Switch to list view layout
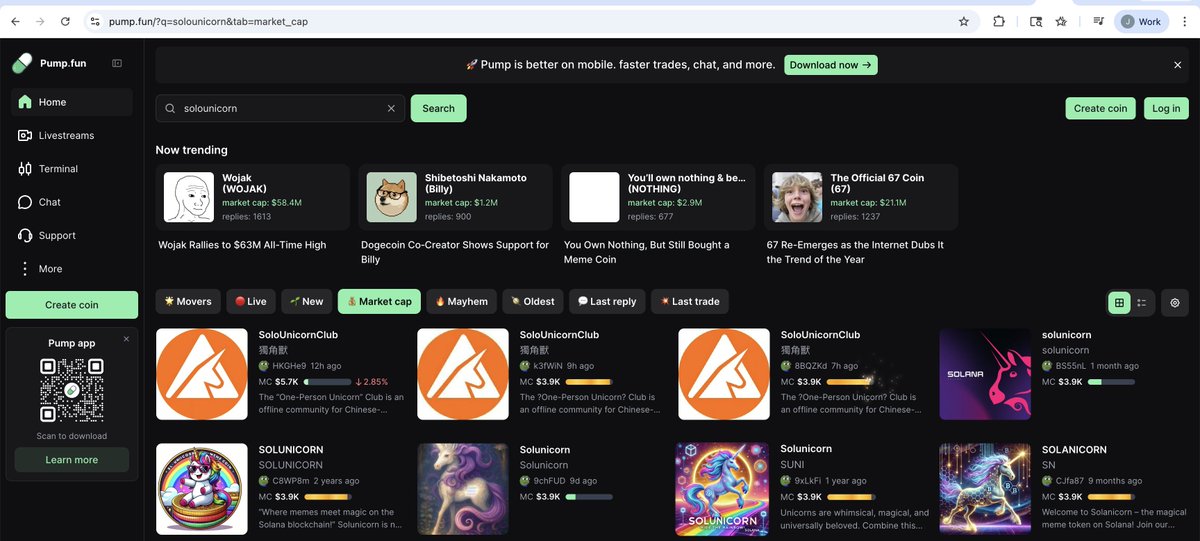Viewport: 1200px width, 541px height. 1142,303
